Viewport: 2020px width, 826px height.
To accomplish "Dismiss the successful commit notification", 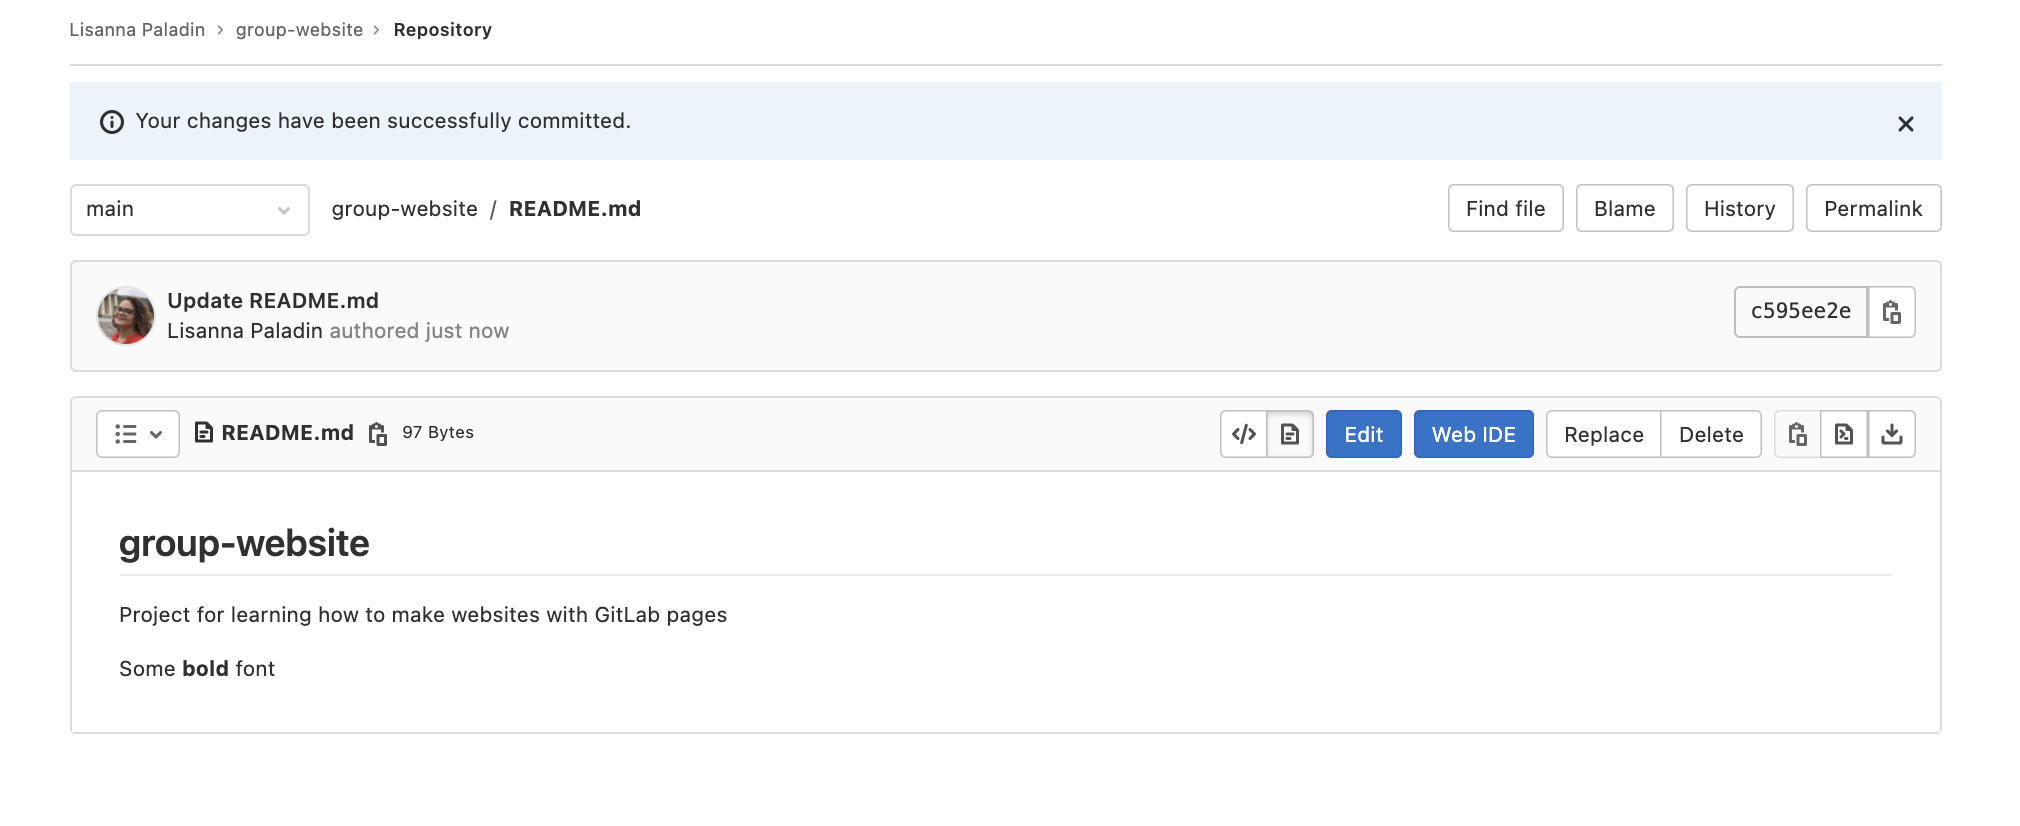I will pyautogui.click(x=1906, y=123).
